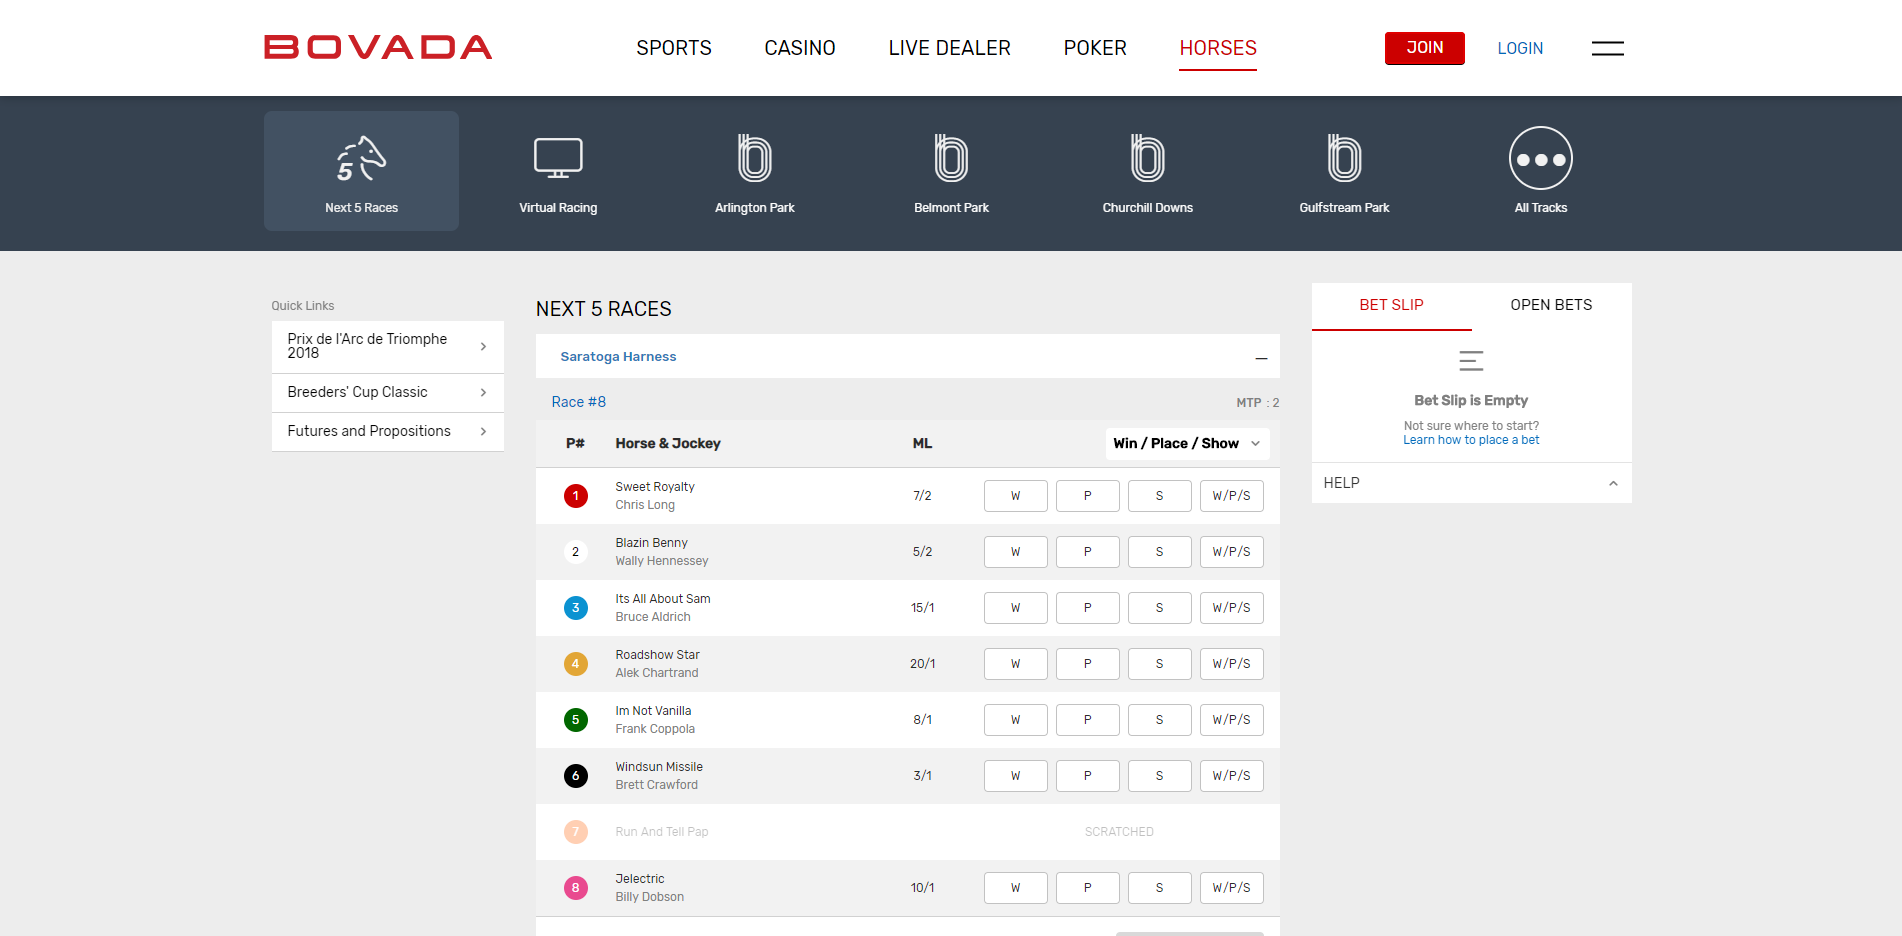Select the Arlington Park track icon
The height and width of the screenshot is (936, 1902).
click(754, 170)
